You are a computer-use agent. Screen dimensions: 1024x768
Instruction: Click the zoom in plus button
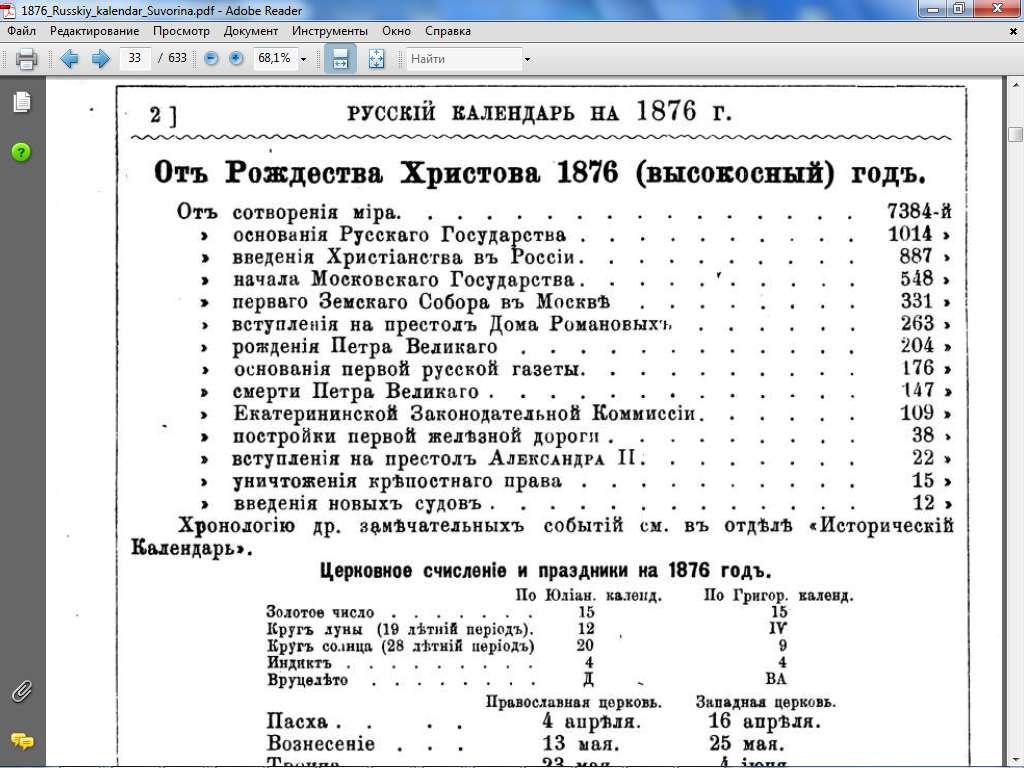pos(236,59)
